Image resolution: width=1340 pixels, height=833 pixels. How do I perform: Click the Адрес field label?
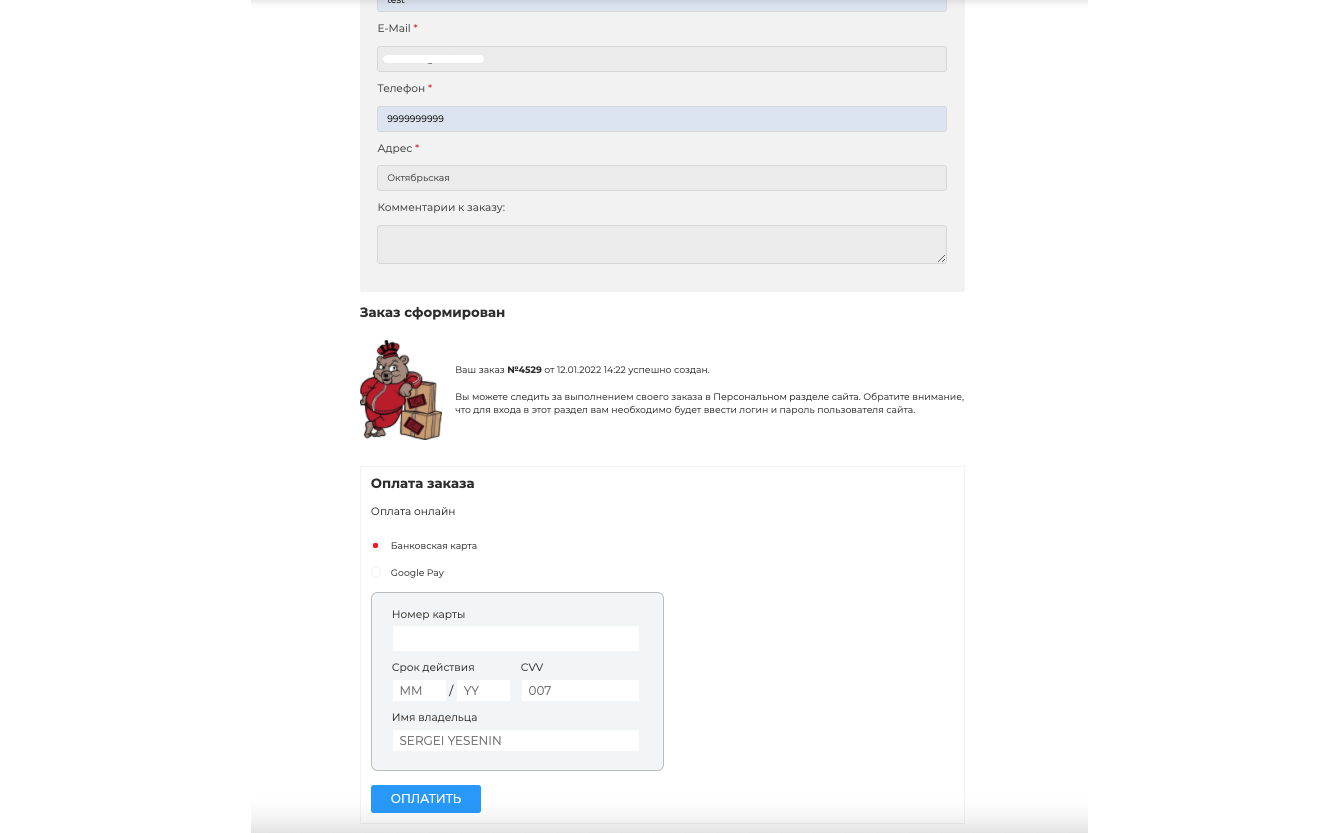(x=395, y=148)
